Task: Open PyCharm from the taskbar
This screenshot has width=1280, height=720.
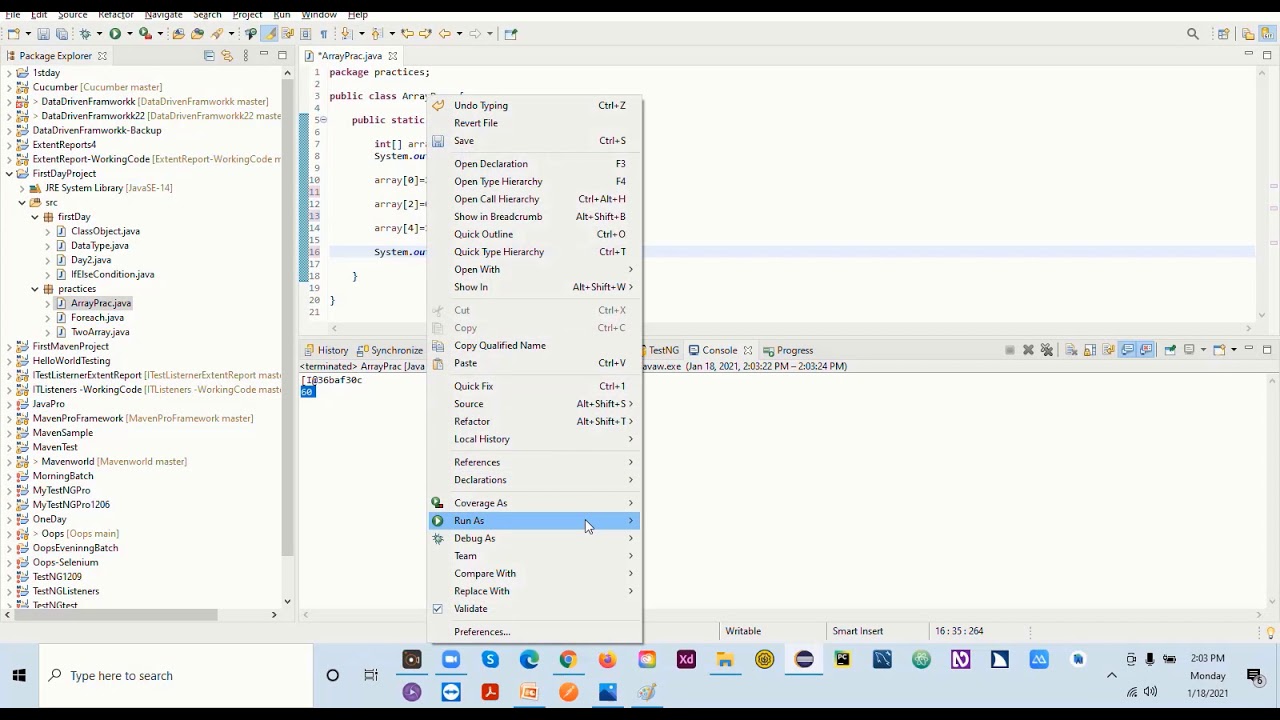Action: 843,659
